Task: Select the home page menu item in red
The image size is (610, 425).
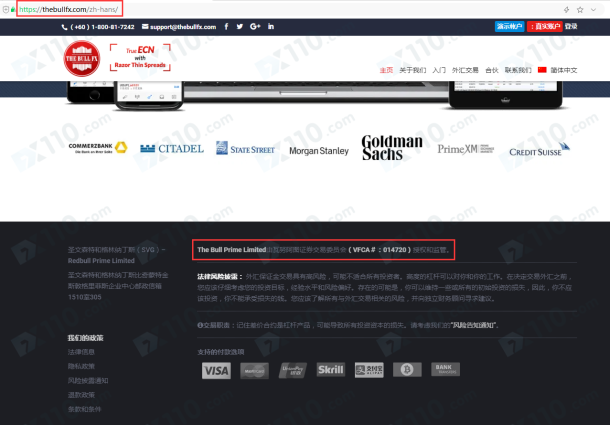Action: [x=386, y=70]
